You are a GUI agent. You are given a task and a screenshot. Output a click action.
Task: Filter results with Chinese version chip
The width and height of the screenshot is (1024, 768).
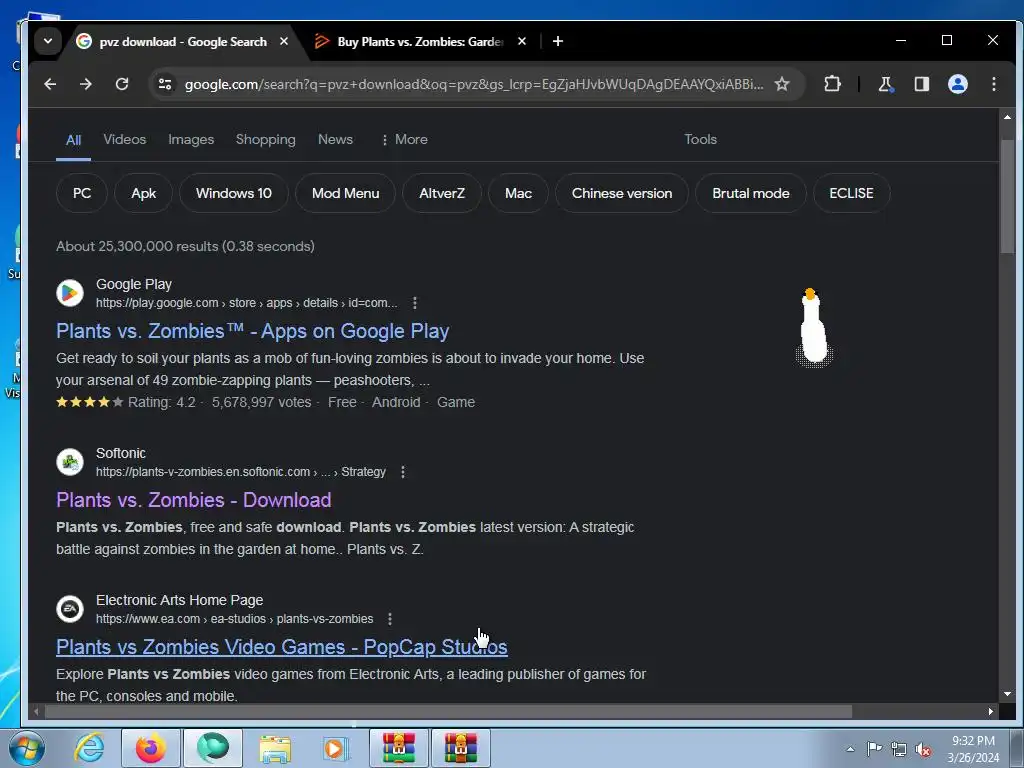(622, 193)
